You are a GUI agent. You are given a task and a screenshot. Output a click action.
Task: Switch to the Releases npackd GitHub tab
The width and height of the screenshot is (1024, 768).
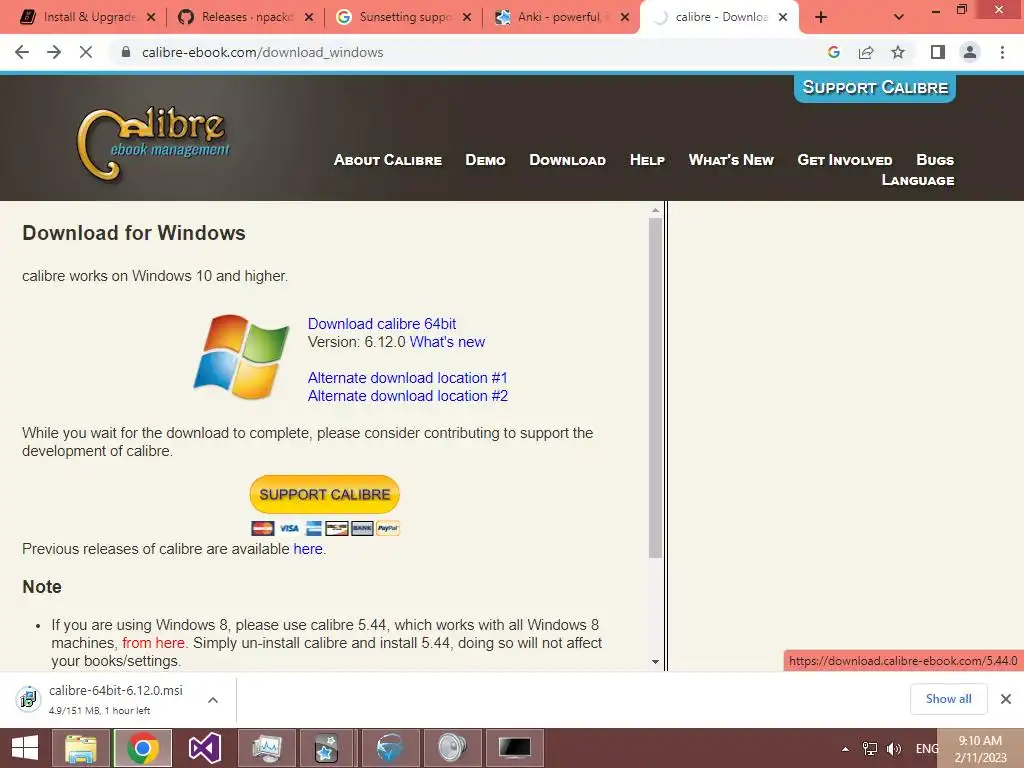tap(247, 17)
